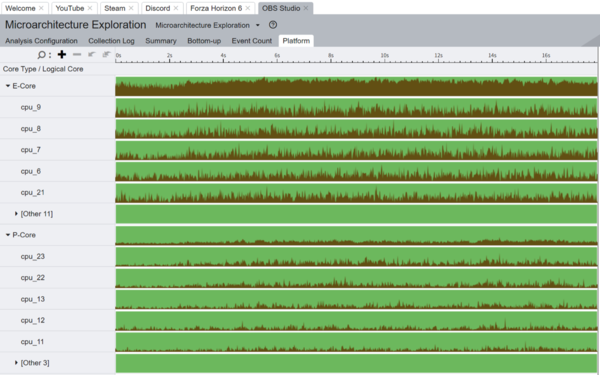Expand the [Other 11] cores group

[16, 214]
